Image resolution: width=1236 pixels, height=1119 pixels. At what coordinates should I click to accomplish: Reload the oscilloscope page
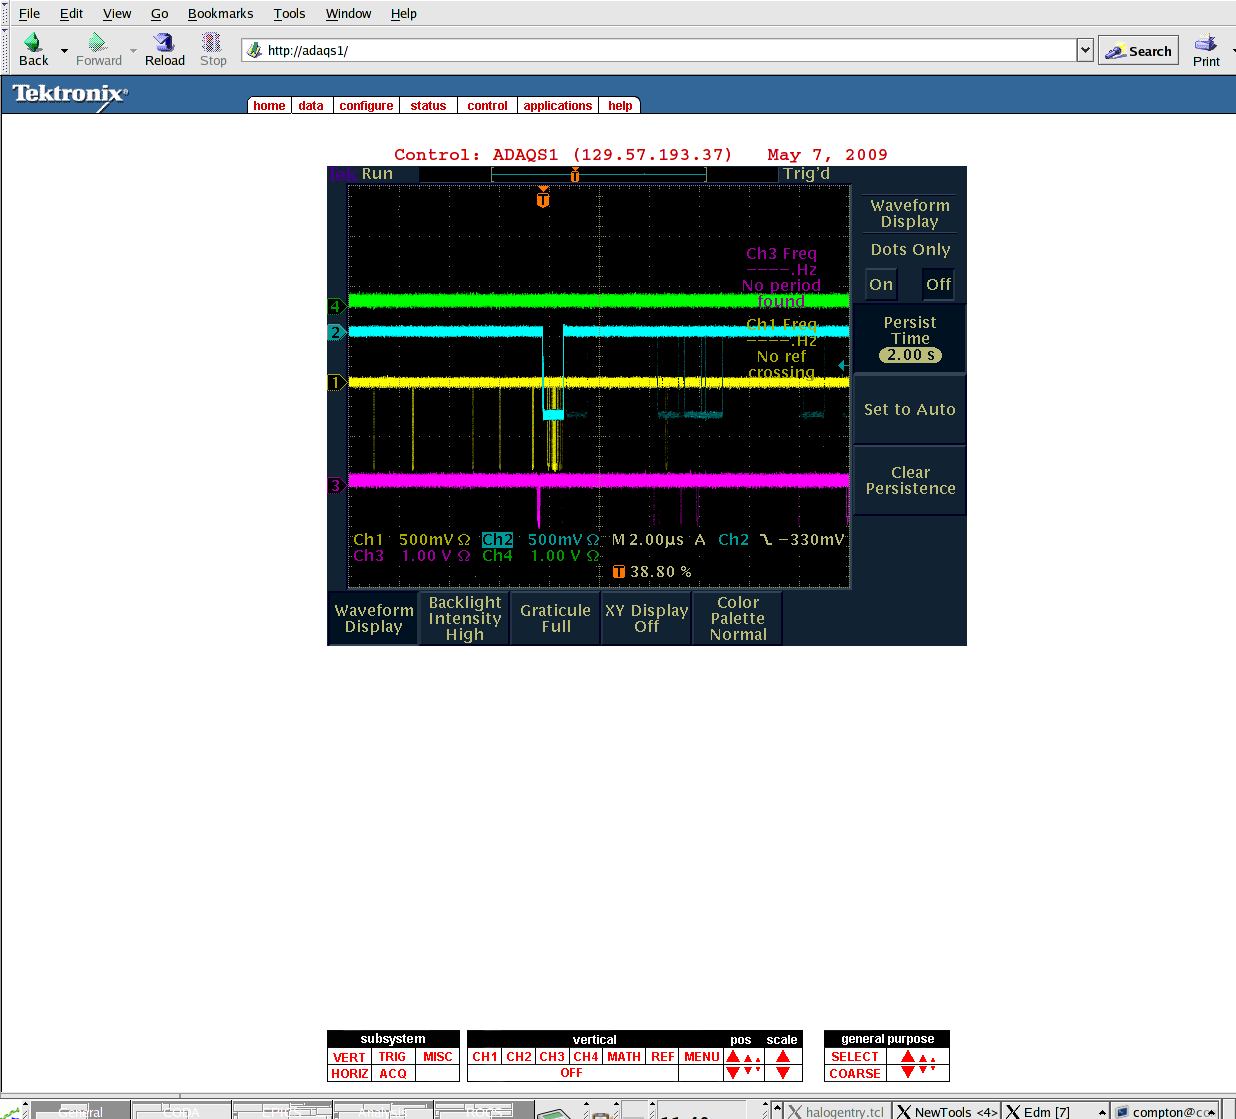[165, 49]
